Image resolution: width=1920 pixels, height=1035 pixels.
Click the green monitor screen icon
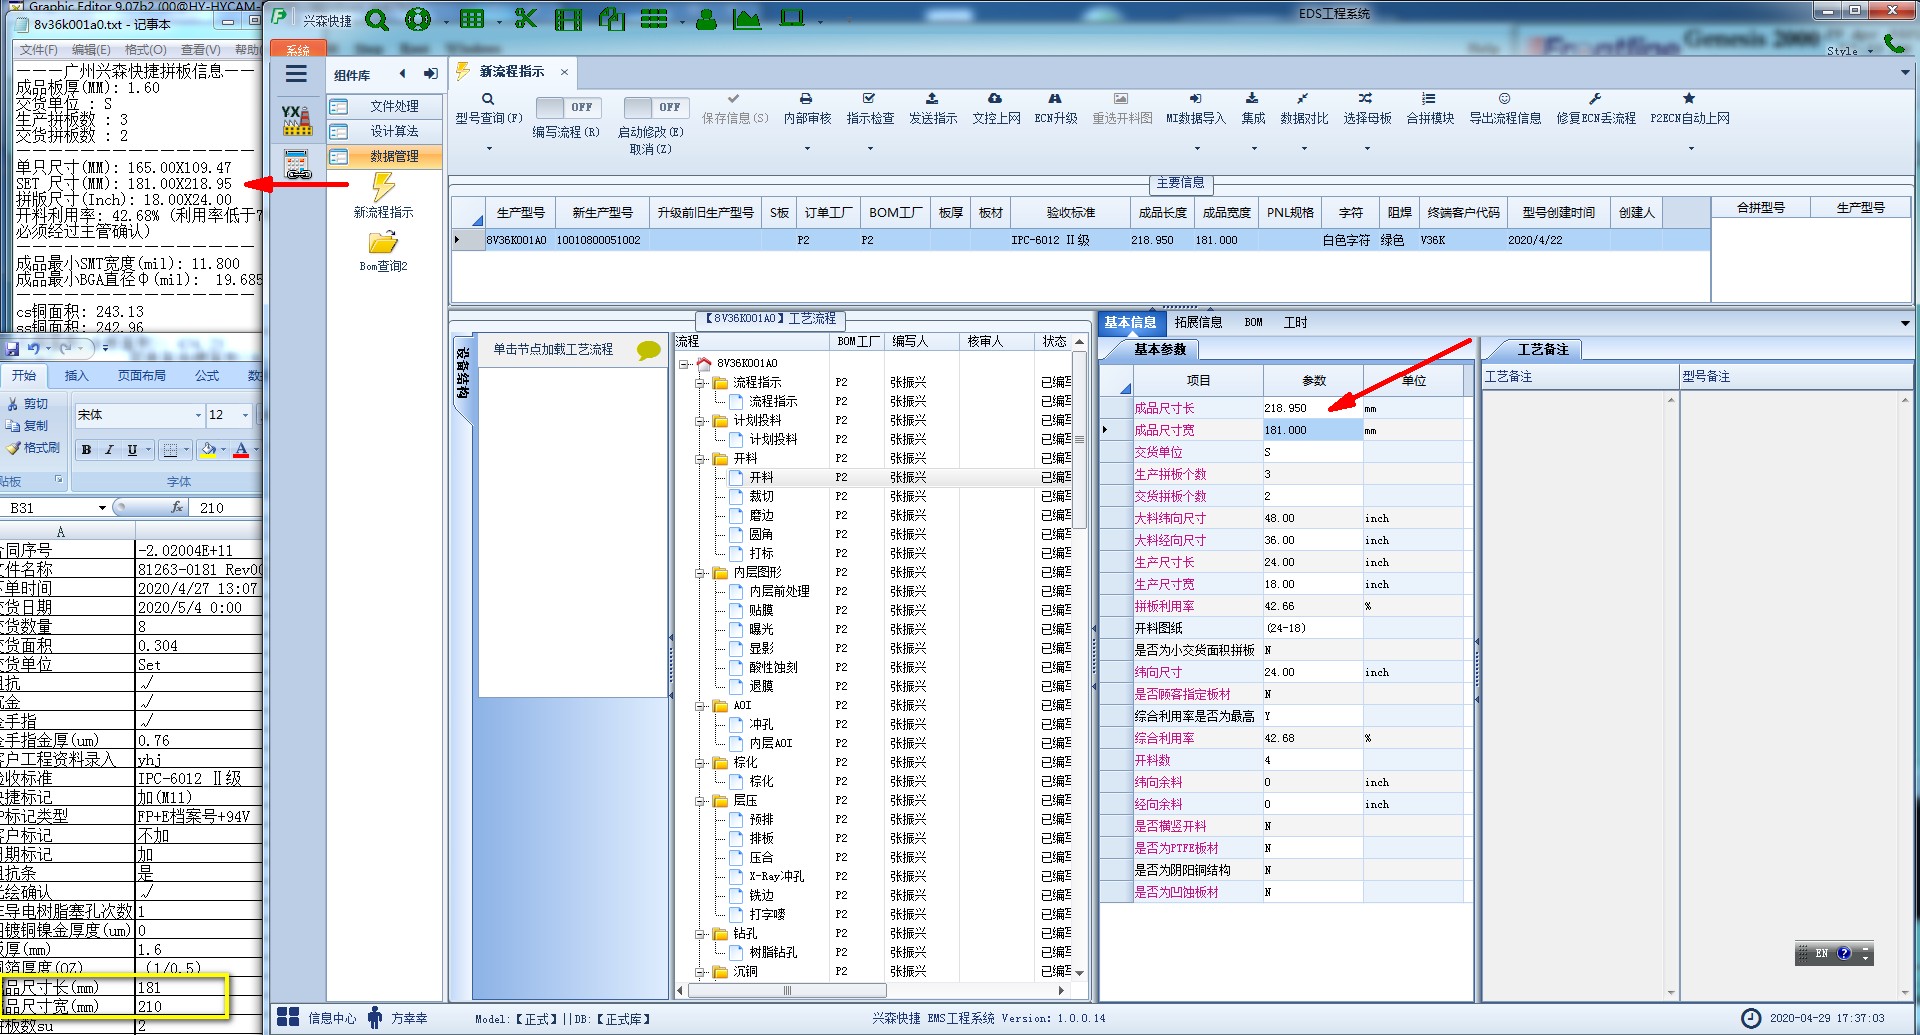pos(792,19)
